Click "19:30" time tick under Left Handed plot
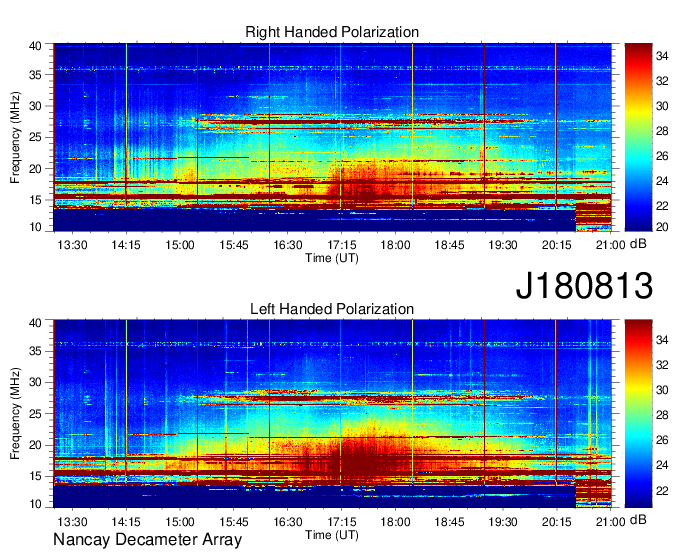 click(x=503, y=521)
